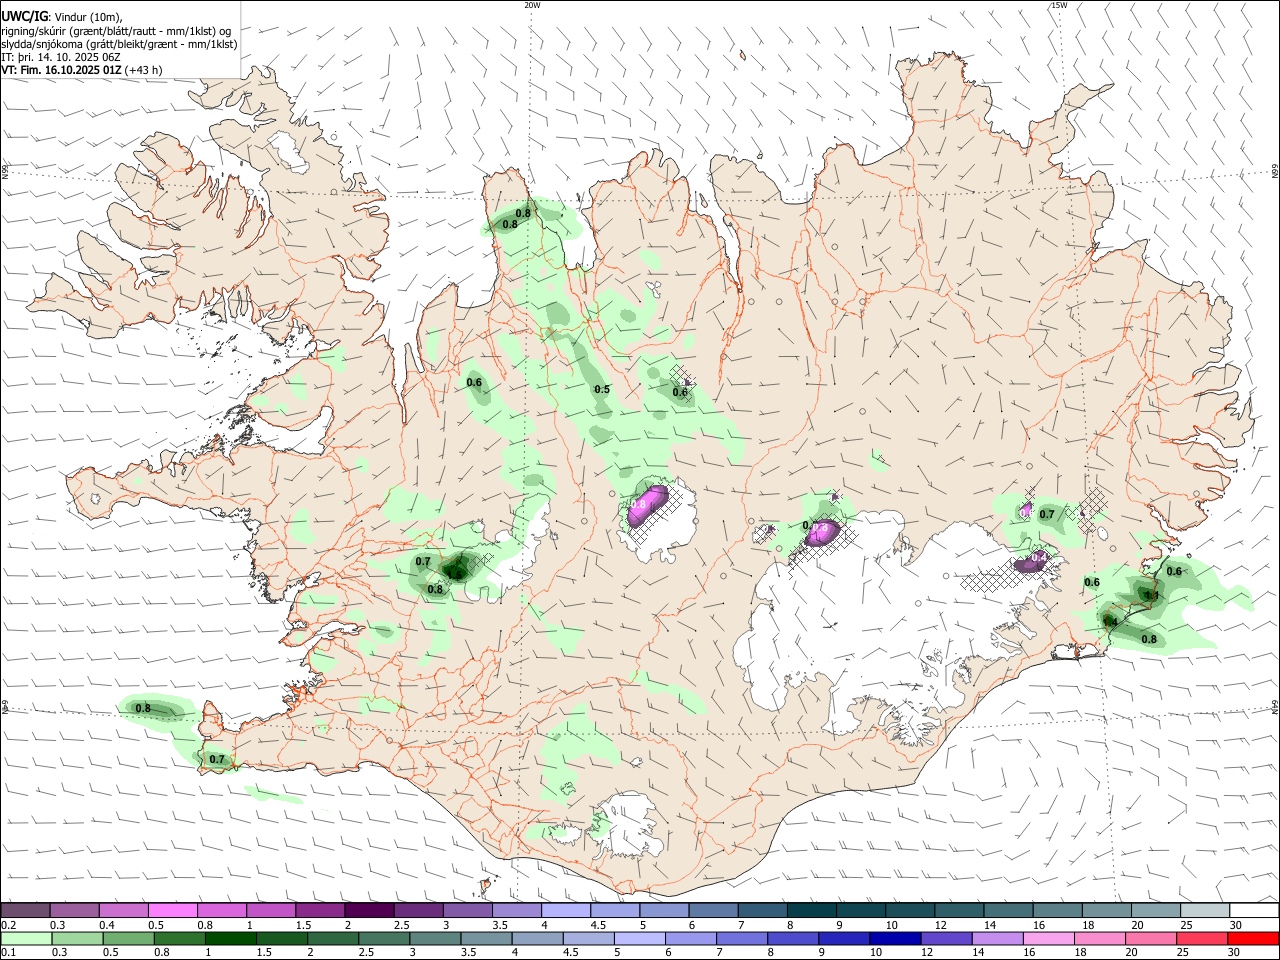Image resolution: width=1280 pixels, height=960 pixels.
Task: Click the 66N latitude label on right edge
Action: (x=1274, y=172)
